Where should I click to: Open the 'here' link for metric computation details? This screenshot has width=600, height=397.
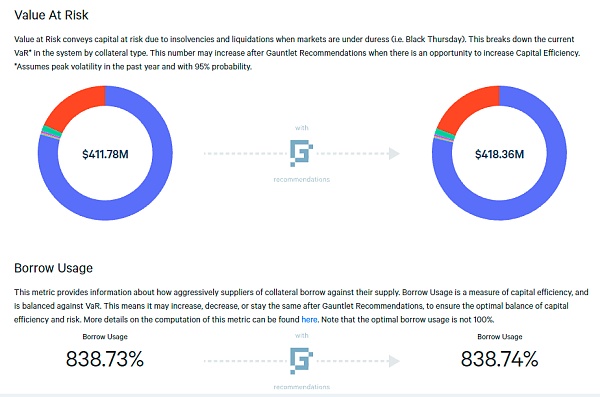pos(309,319)
